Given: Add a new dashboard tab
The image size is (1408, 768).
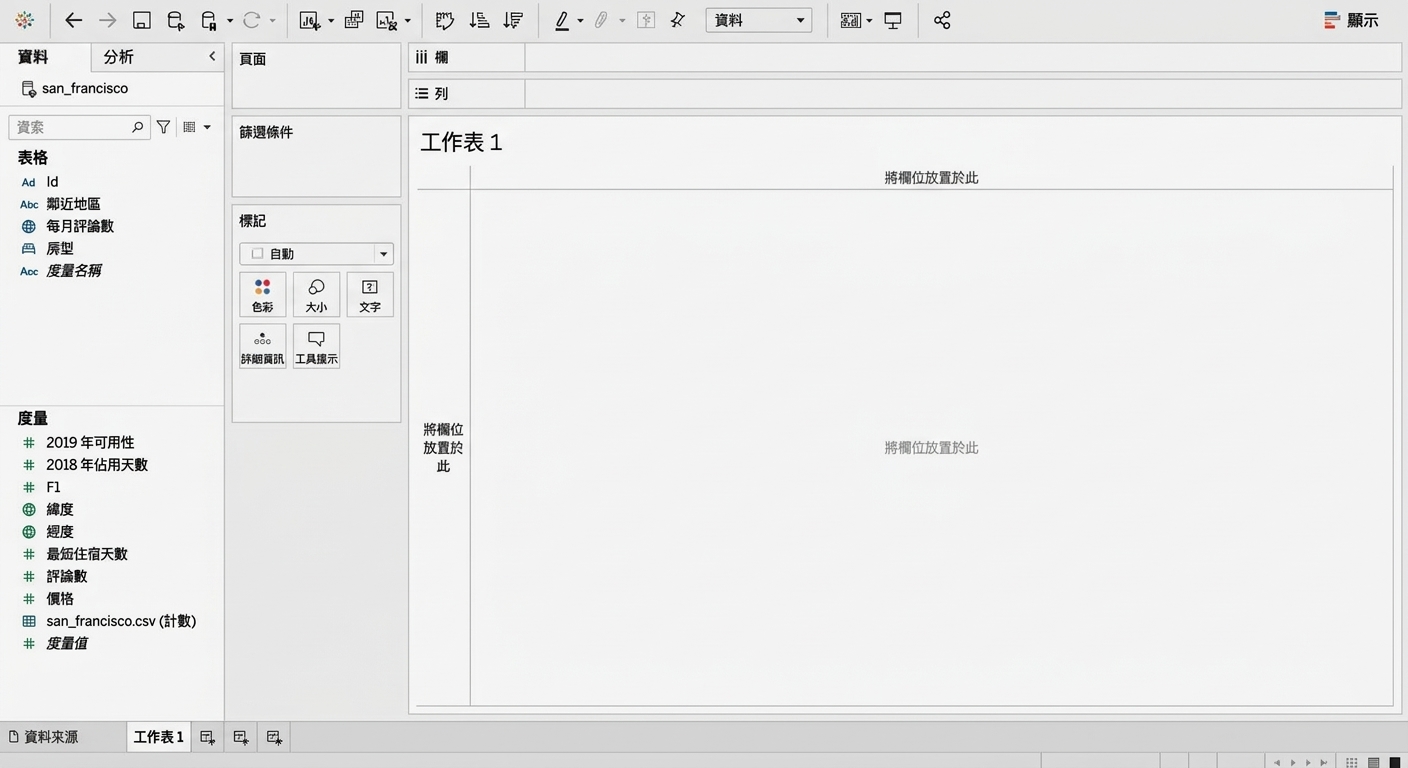Looking at the screenshot, I should [x=241, y=737].
